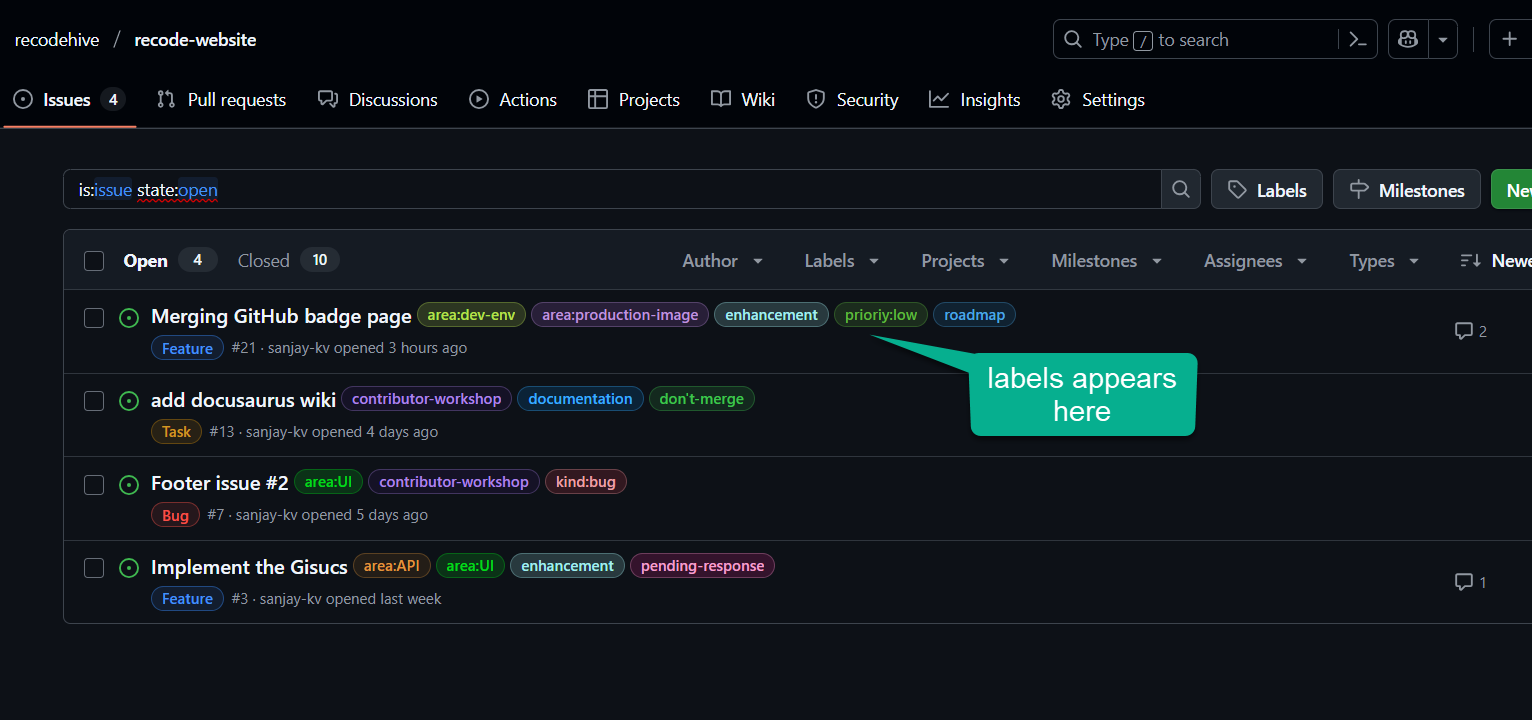This screenshot has height=720, width=1532.
Task: Open issue Implement the Gisucs
Action: click(249, 567)
